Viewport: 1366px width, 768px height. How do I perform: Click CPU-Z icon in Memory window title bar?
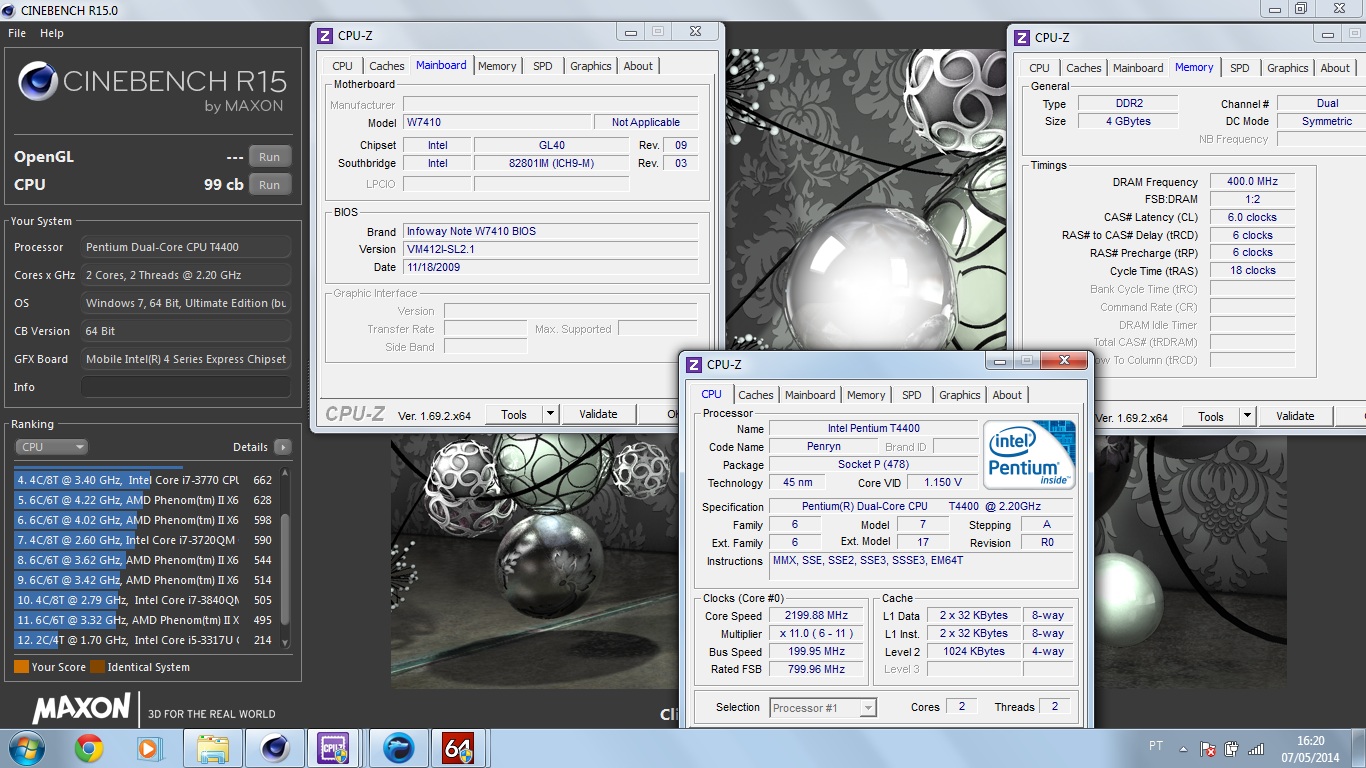pos(1022,38)
